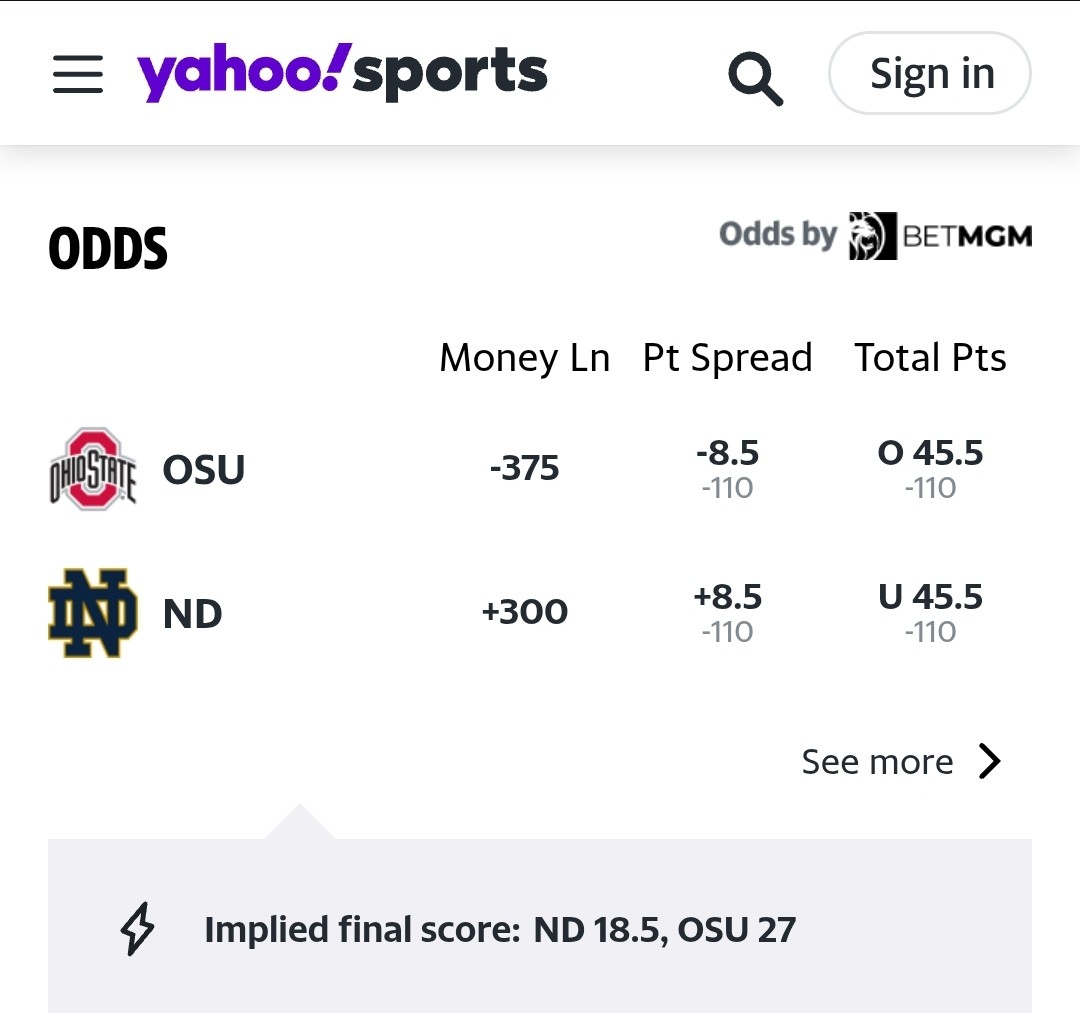The image size is (1080, 1013).
Task: Expand the See more odds section
Action: pyautogui.click(x=877, y=761)
